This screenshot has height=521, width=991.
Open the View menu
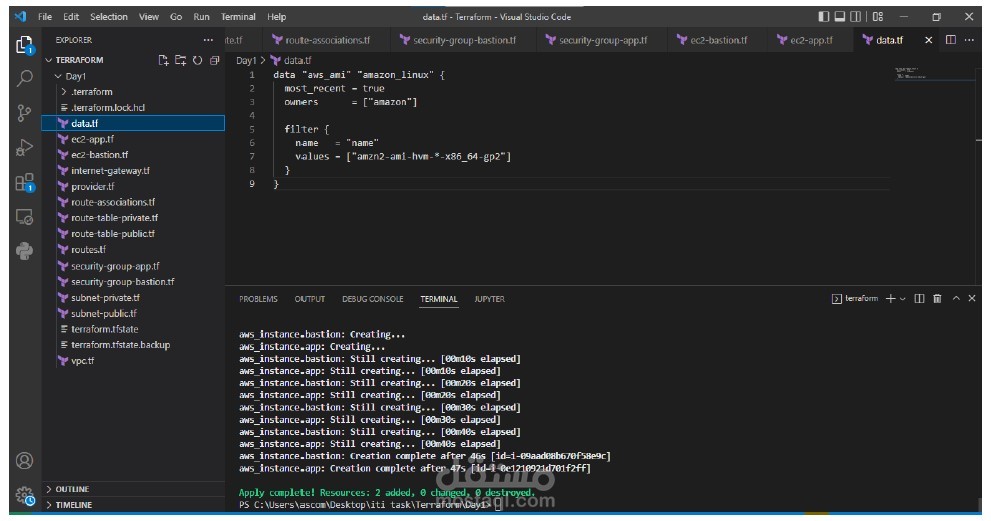point(149,17)
